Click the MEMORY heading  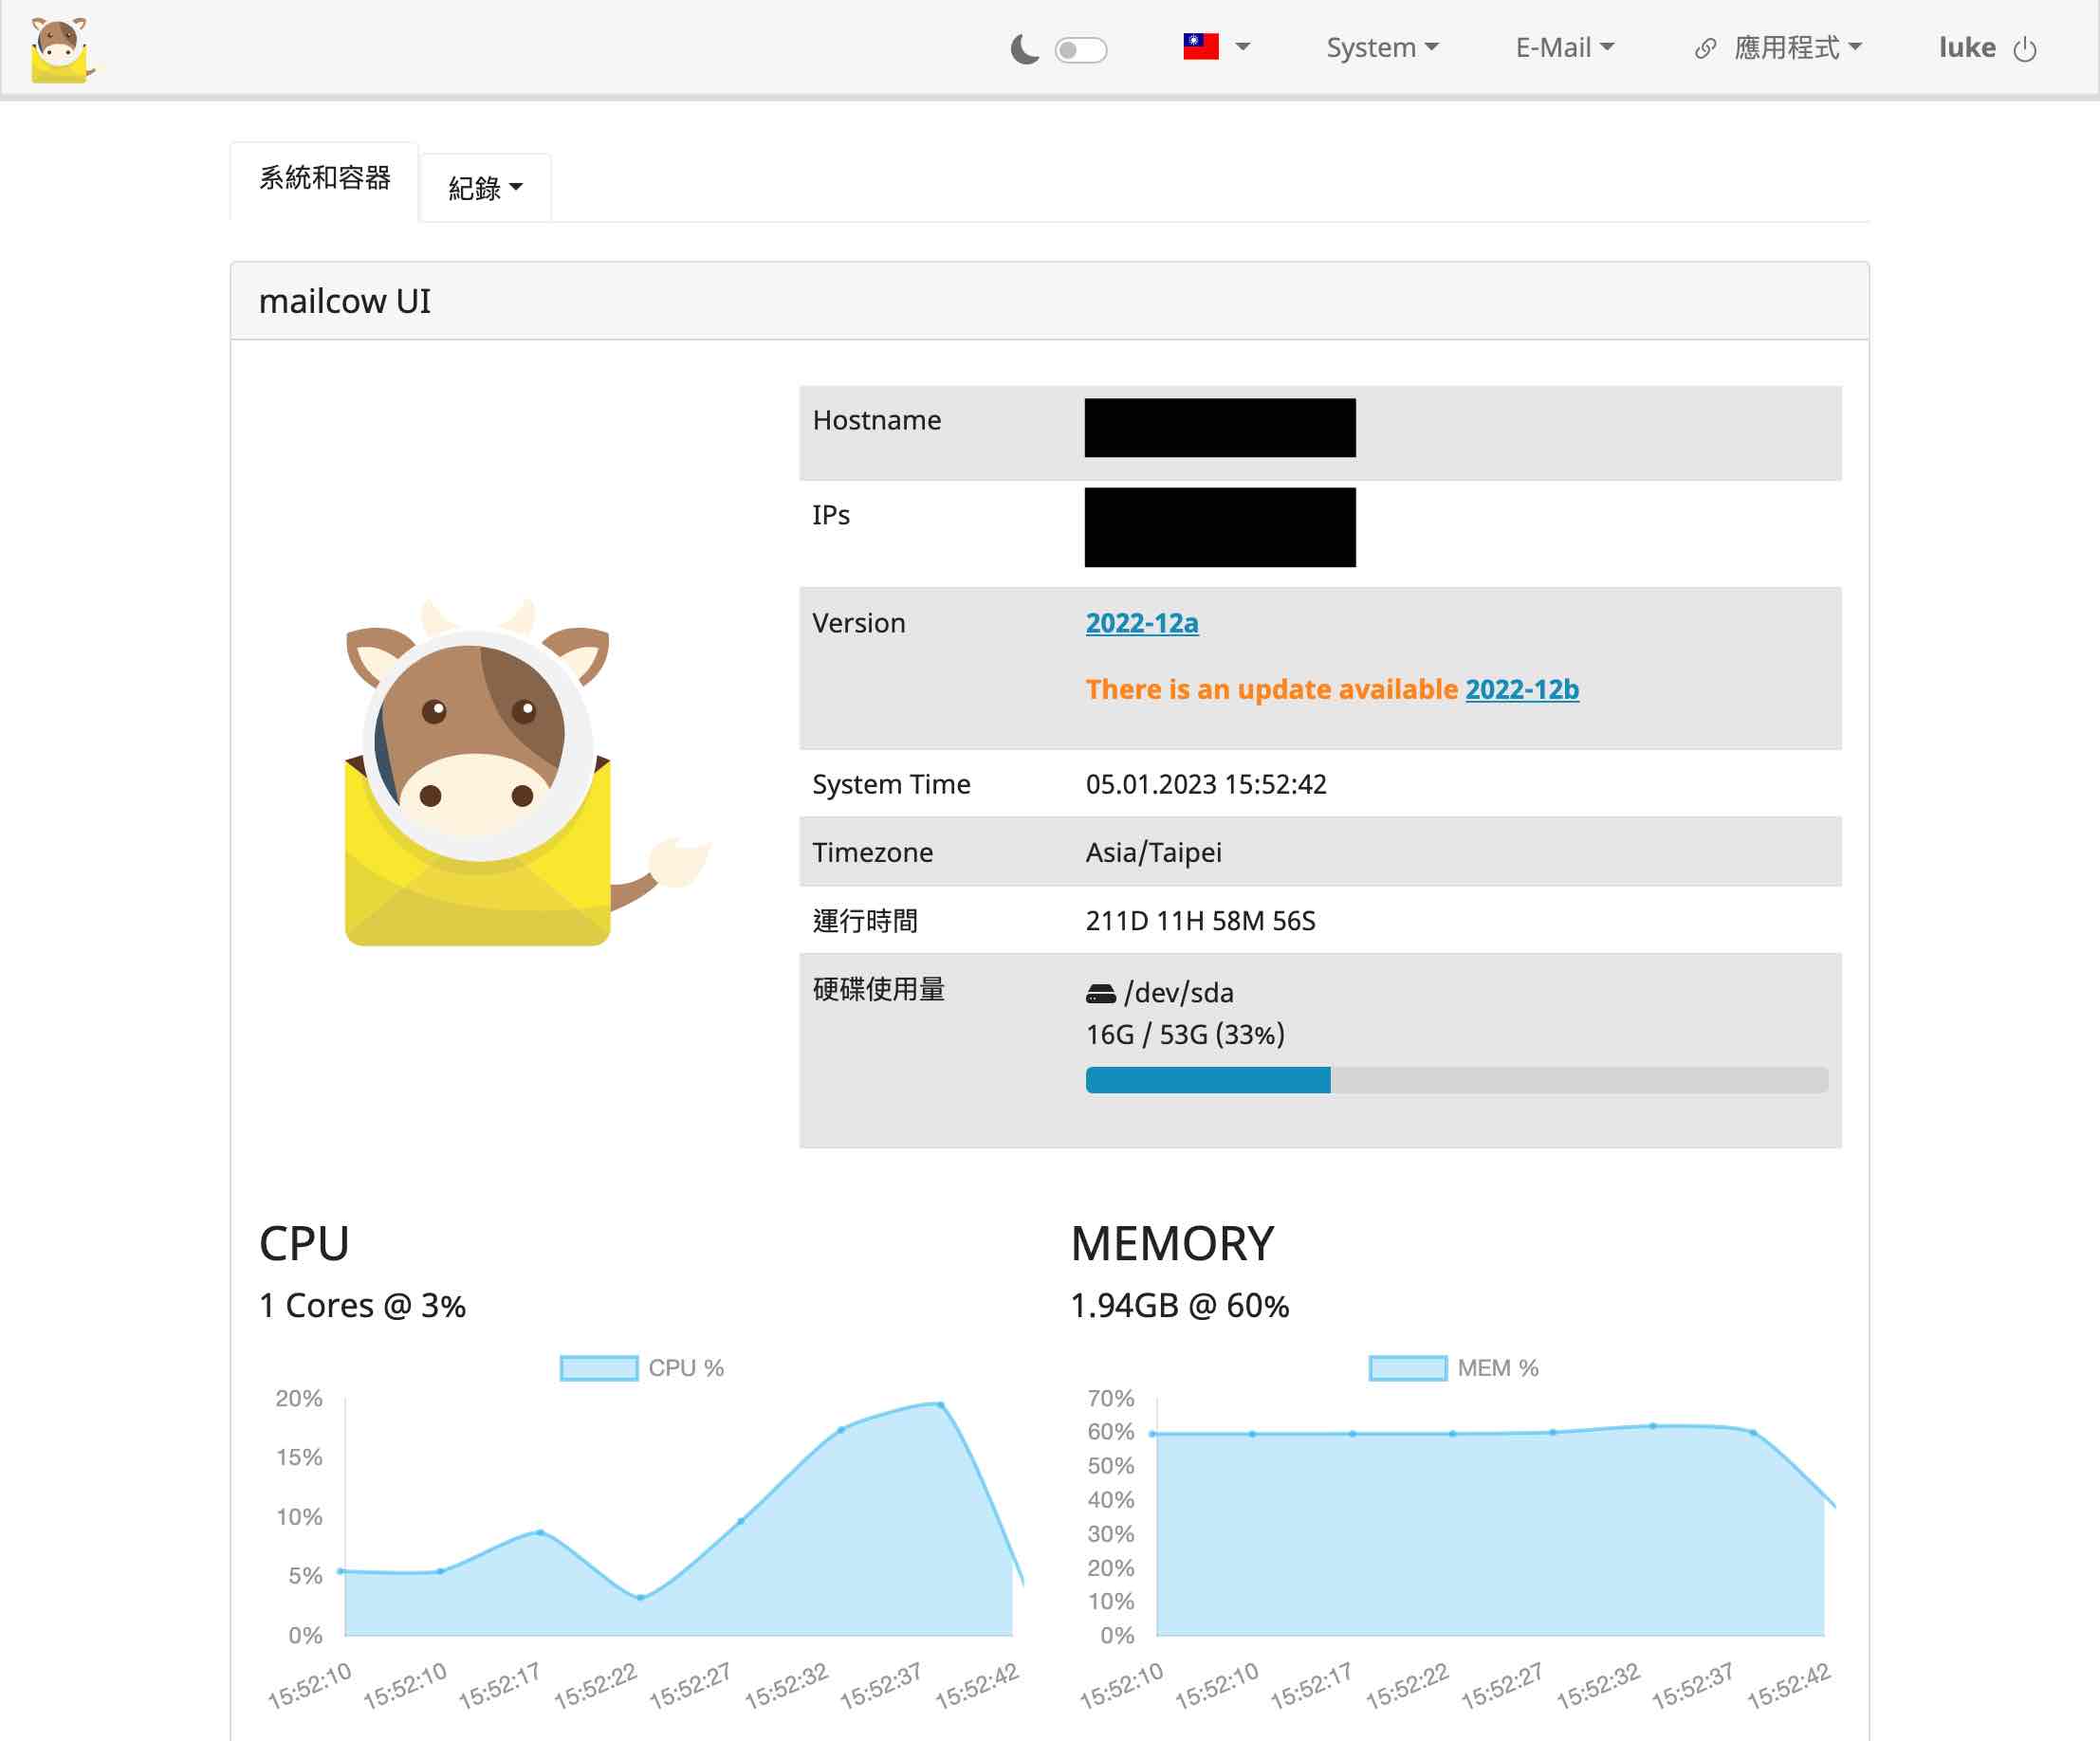point(1172,1244)
